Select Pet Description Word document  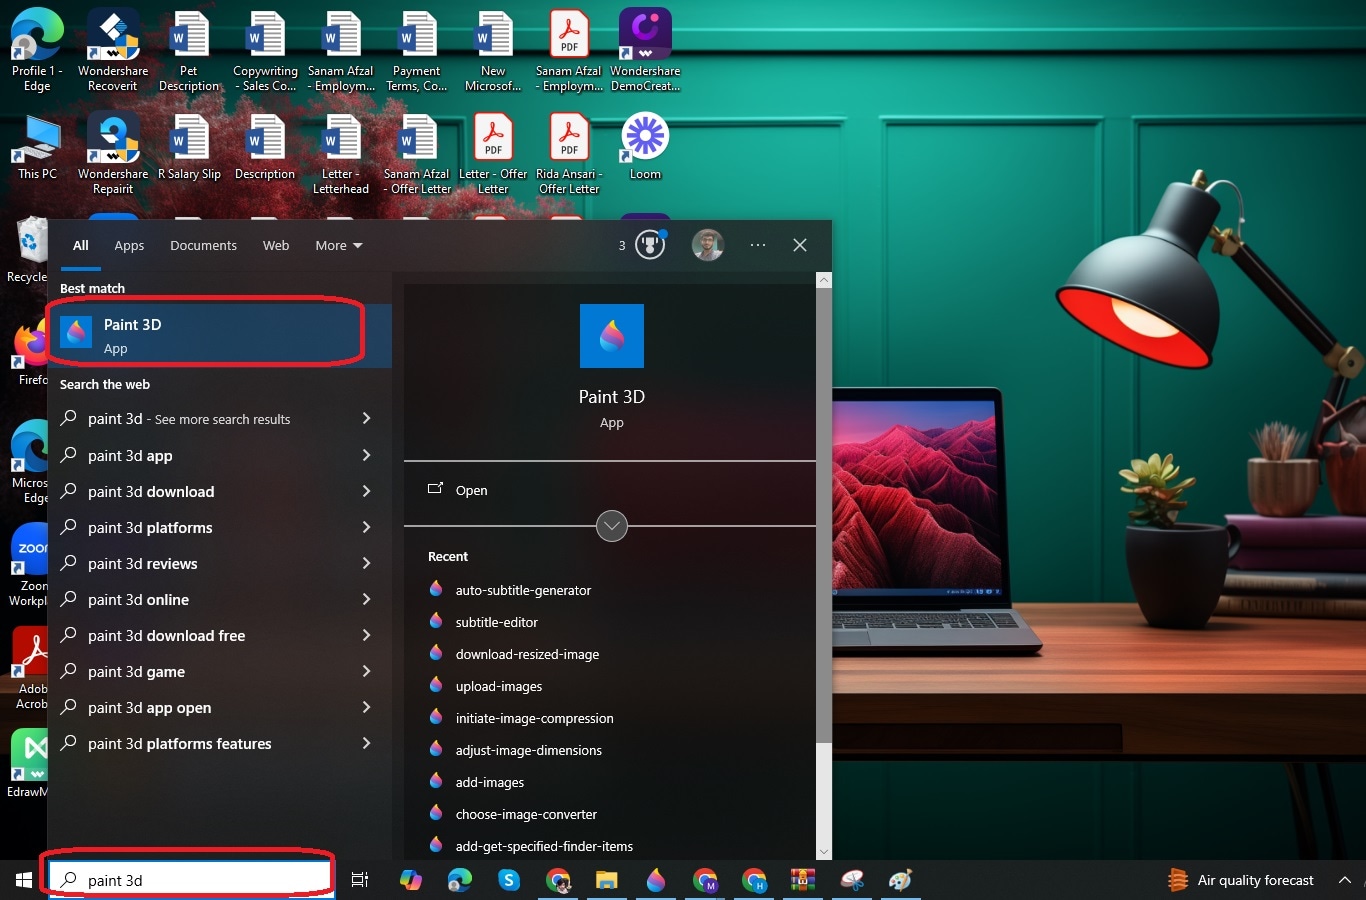tap(189, 50)
